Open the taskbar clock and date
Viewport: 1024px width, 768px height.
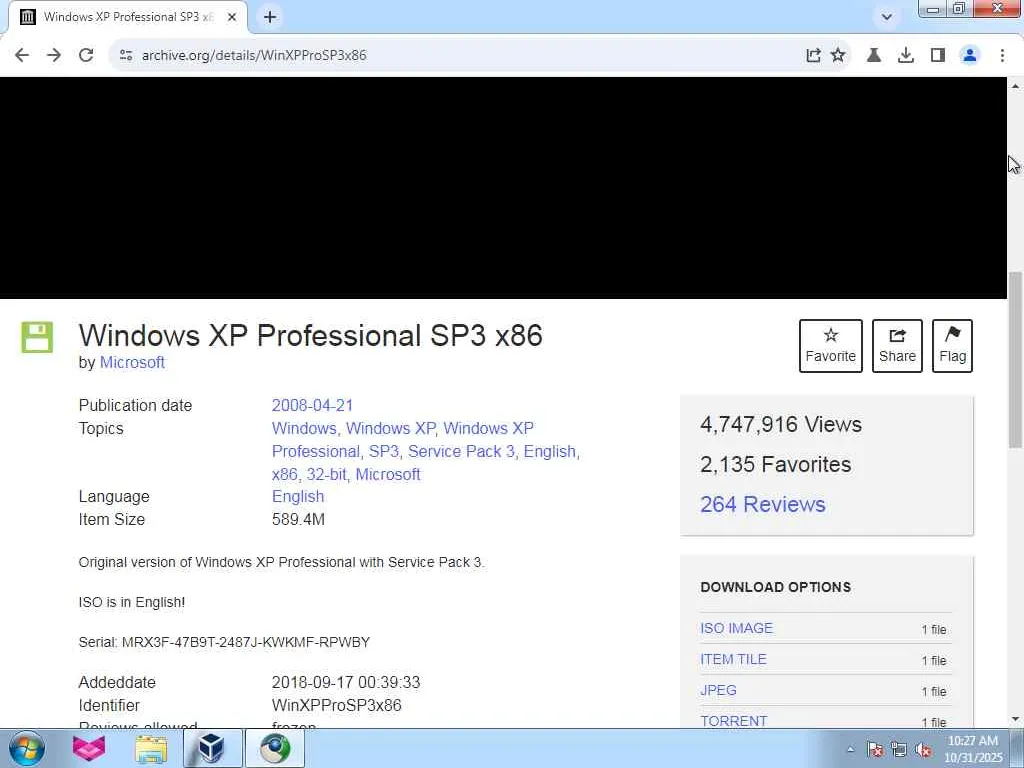pos(973,749)
